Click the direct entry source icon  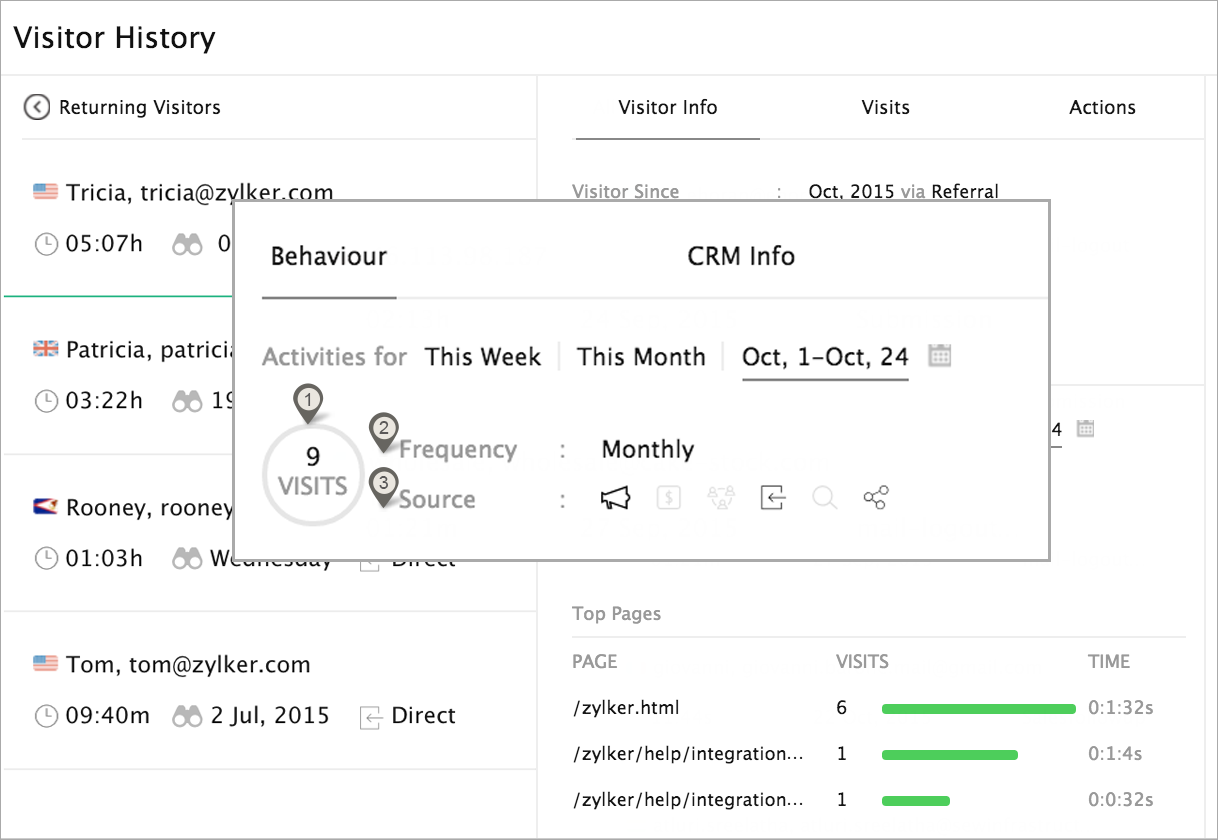pyautogui.click(x=773, y=498)
